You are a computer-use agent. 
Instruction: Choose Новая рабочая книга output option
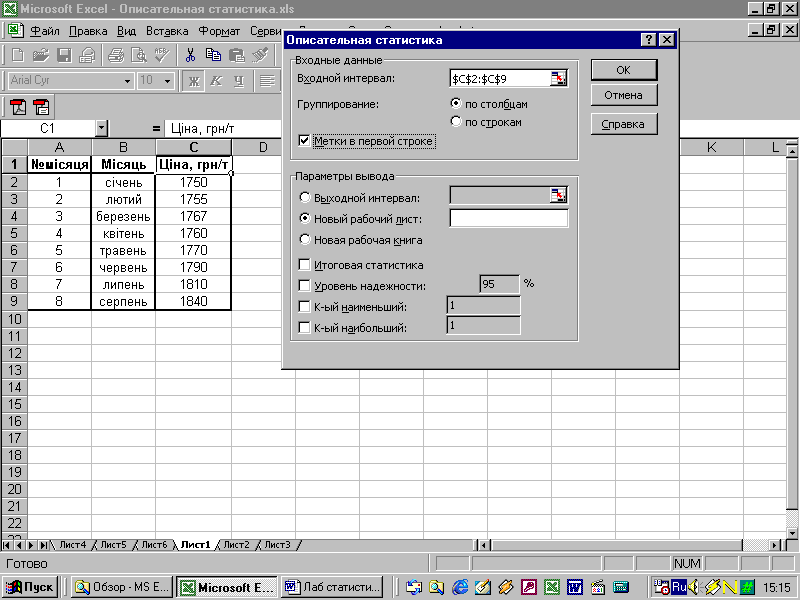[305, 240]
